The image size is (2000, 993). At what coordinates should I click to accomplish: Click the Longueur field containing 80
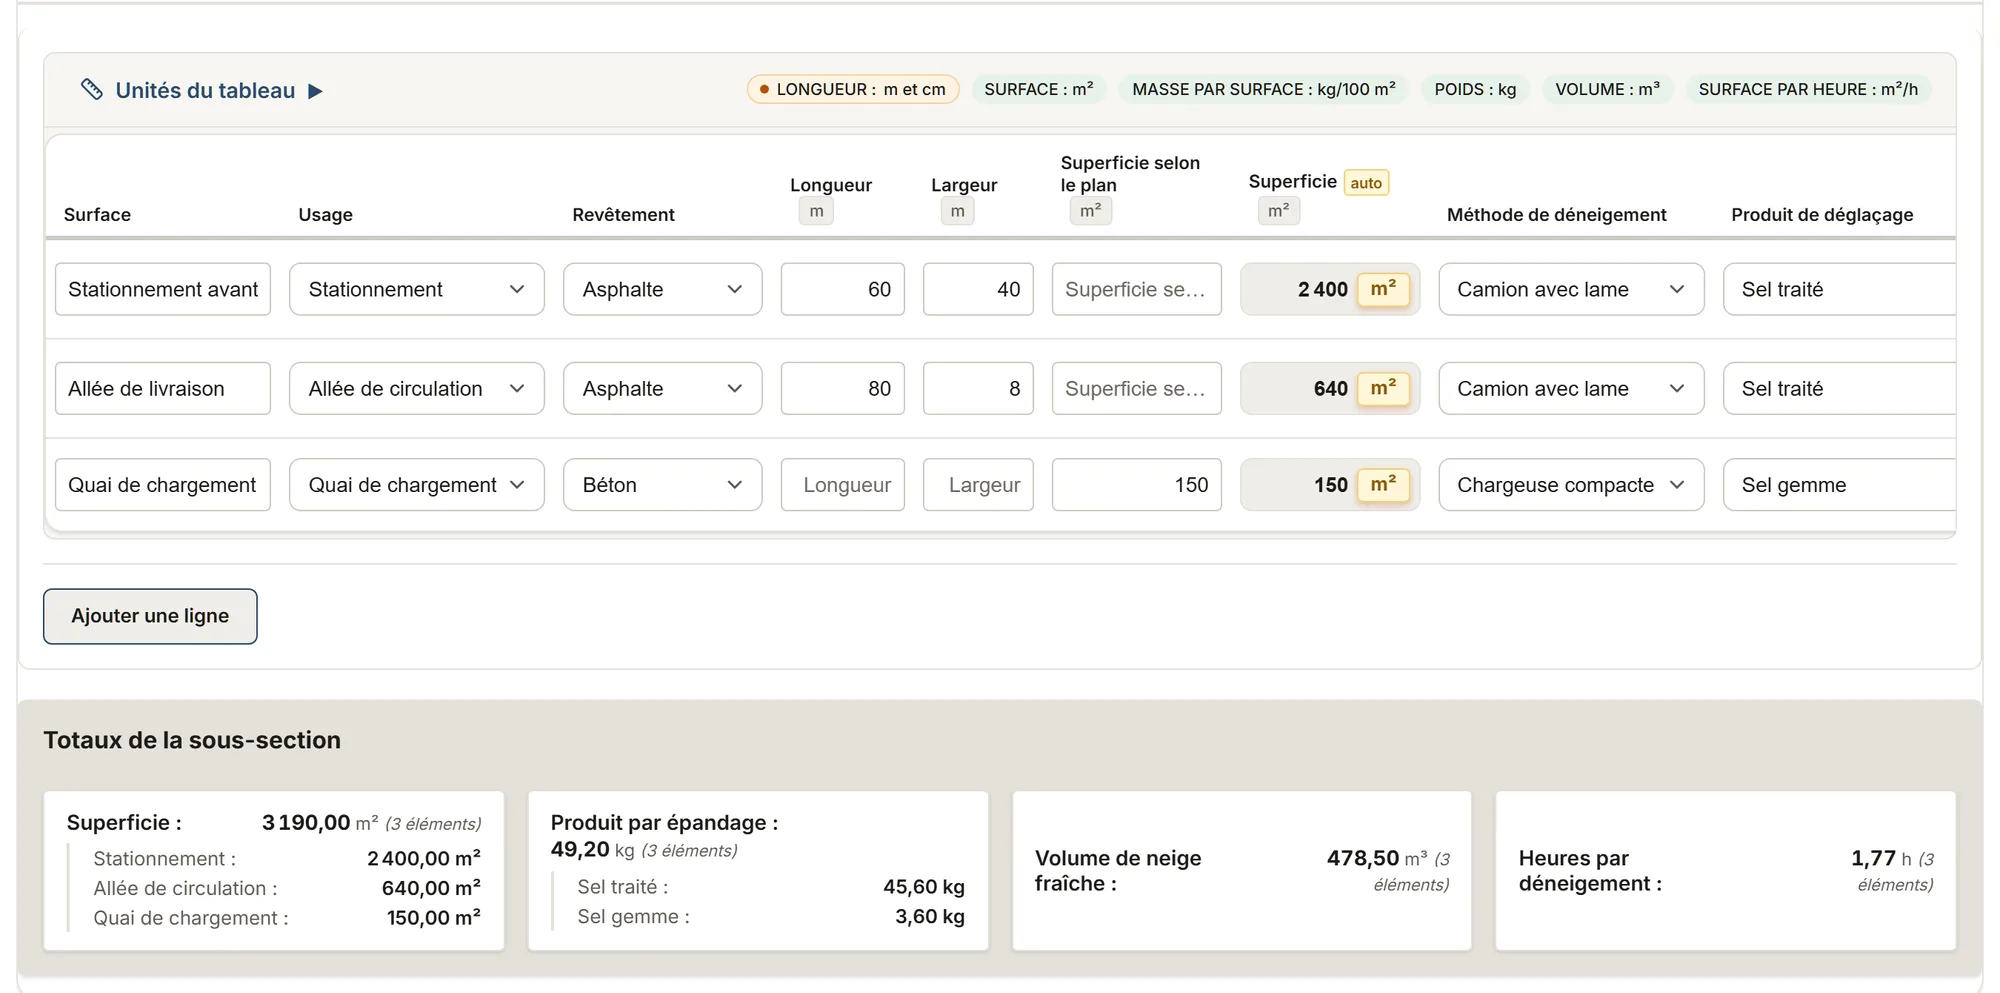(x=843, y=388)
